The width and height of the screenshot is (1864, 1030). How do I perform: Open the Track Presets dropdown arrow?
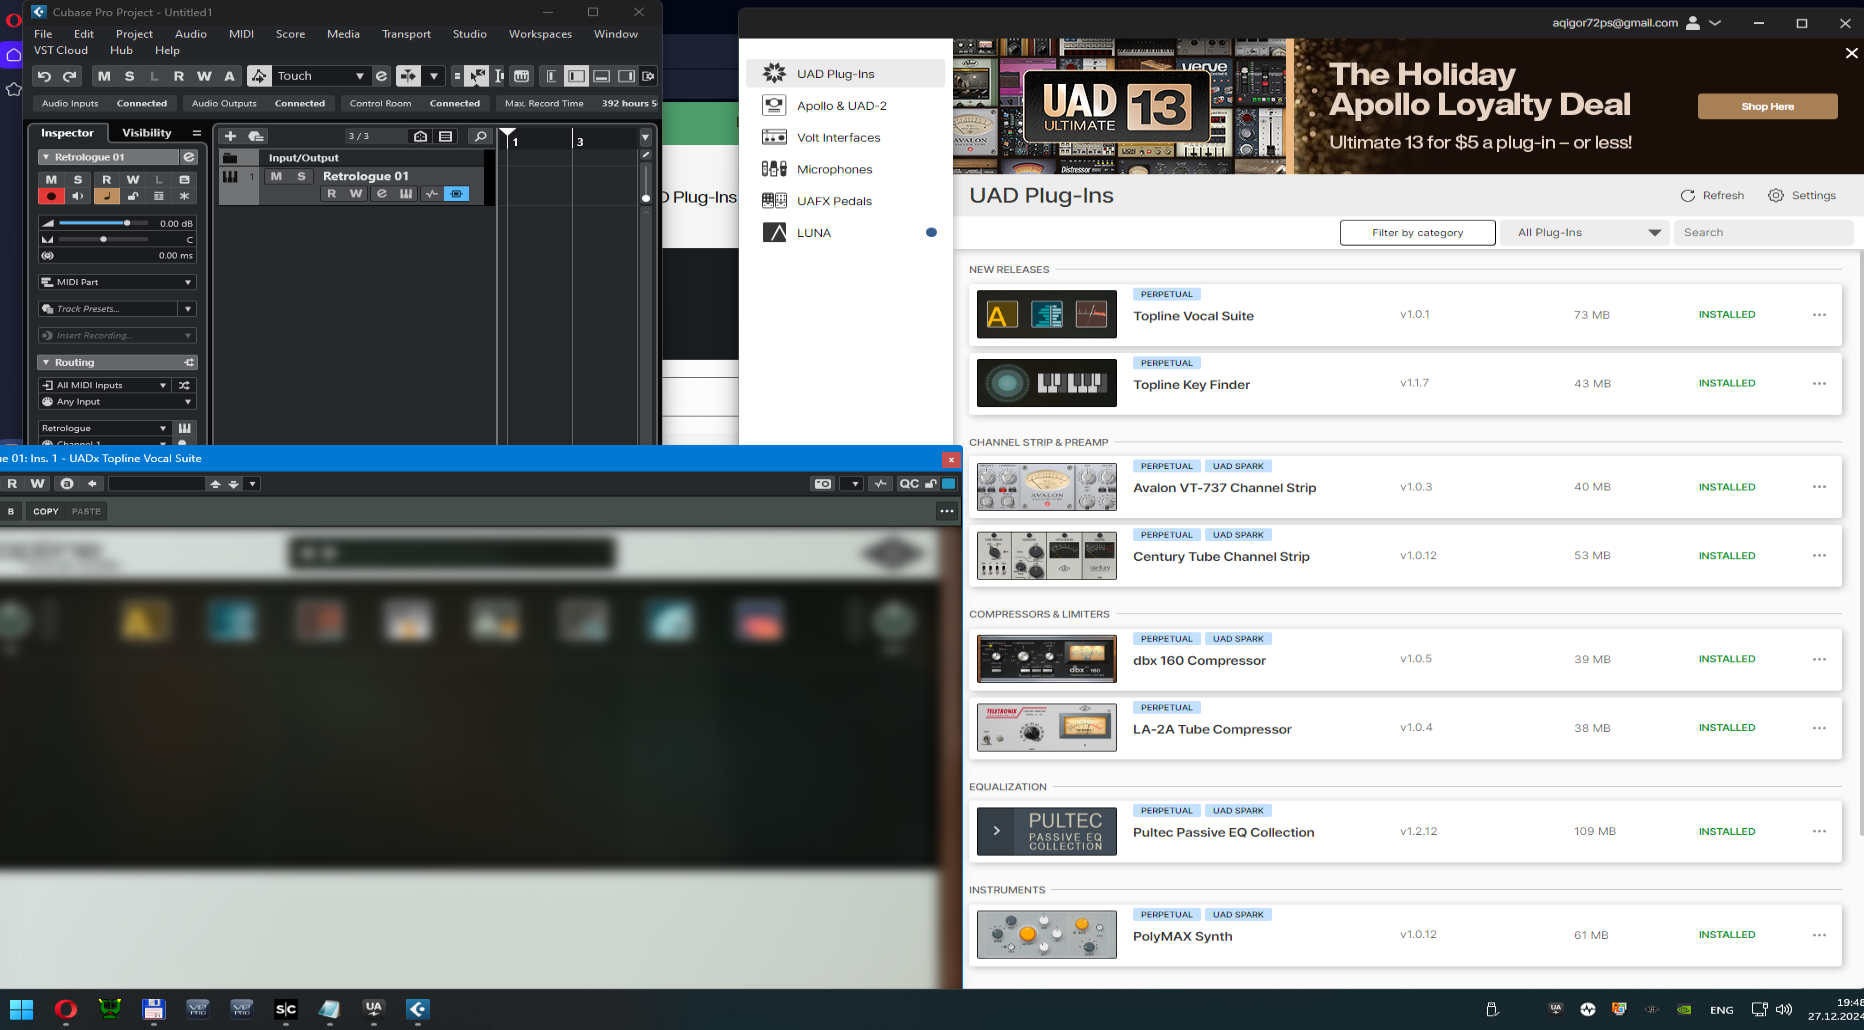(188, 309)
